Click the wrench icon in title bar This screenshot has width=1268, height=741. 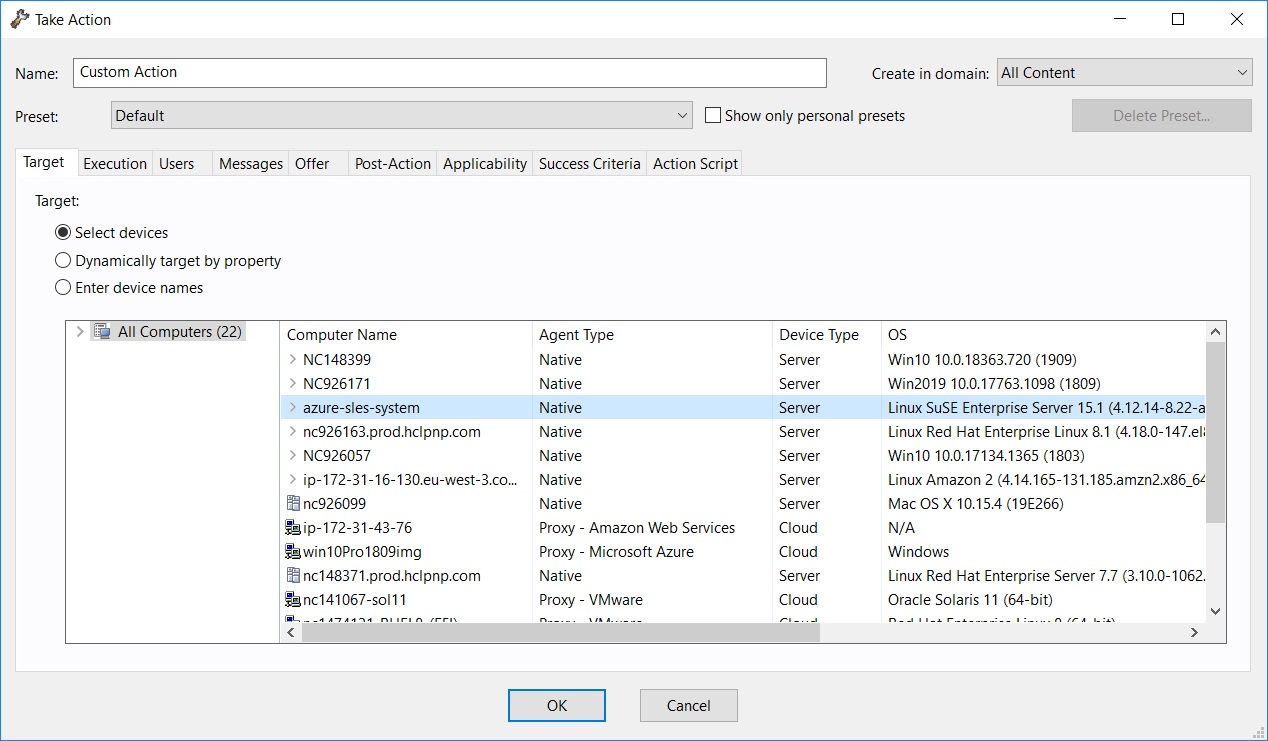click(19, 19)
